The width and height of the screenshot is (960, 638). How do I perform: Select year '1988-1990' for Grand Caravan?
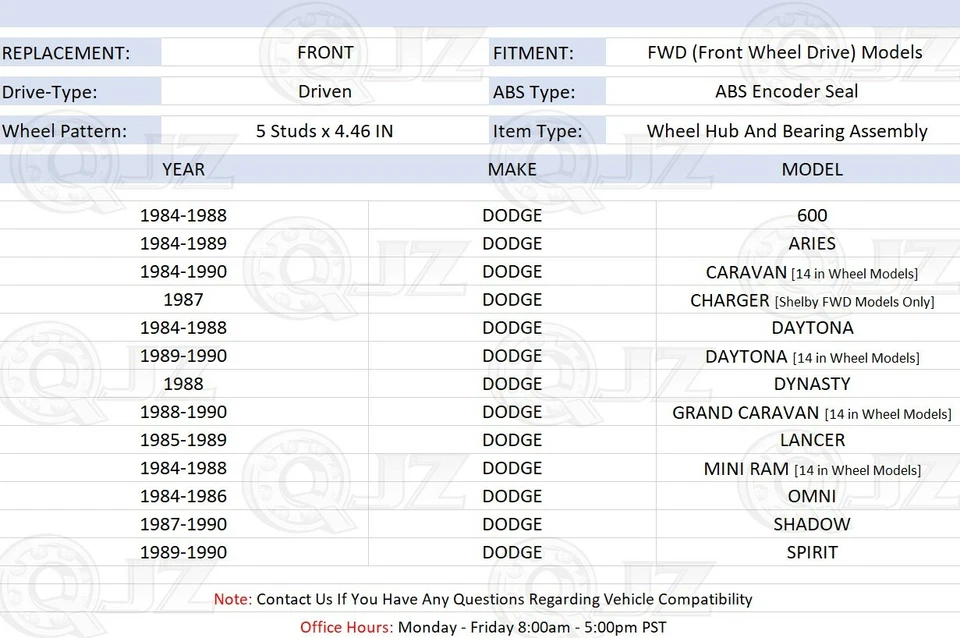pos(183,413)
